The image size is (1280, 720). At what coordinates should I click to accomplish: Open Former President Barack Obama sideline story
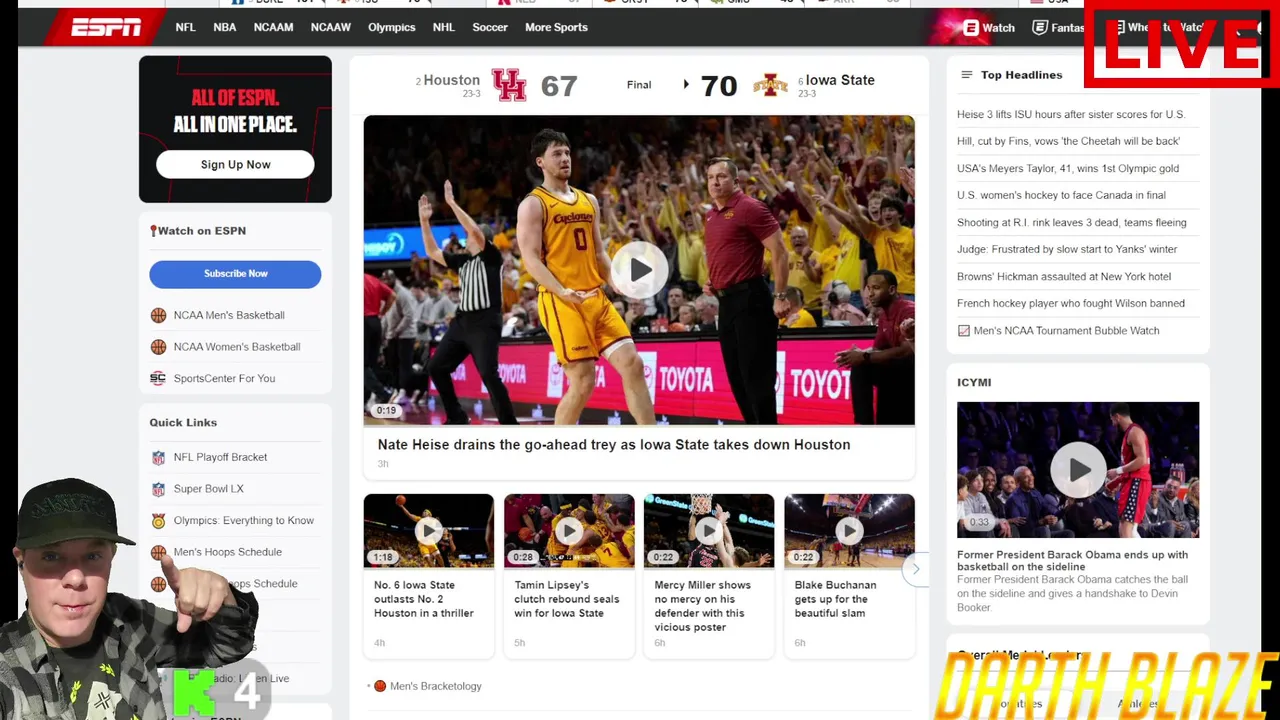tap(1072, 561)
